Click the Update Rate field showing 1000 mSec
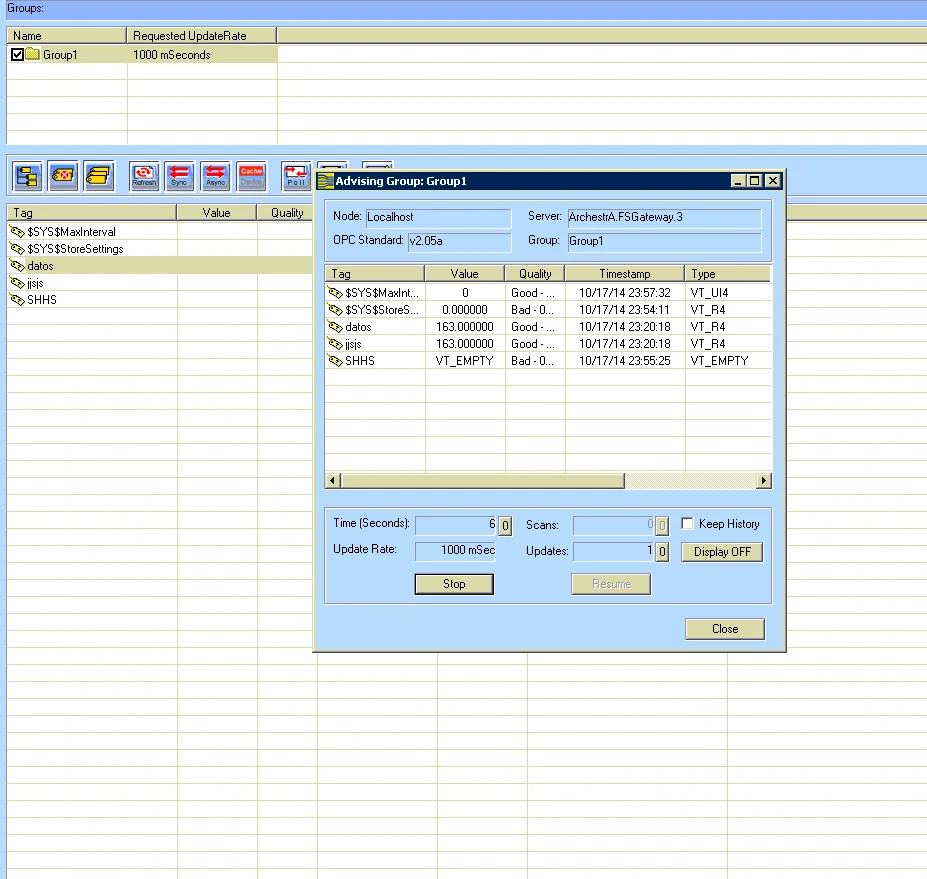927x879 pixels. [456, 550]
